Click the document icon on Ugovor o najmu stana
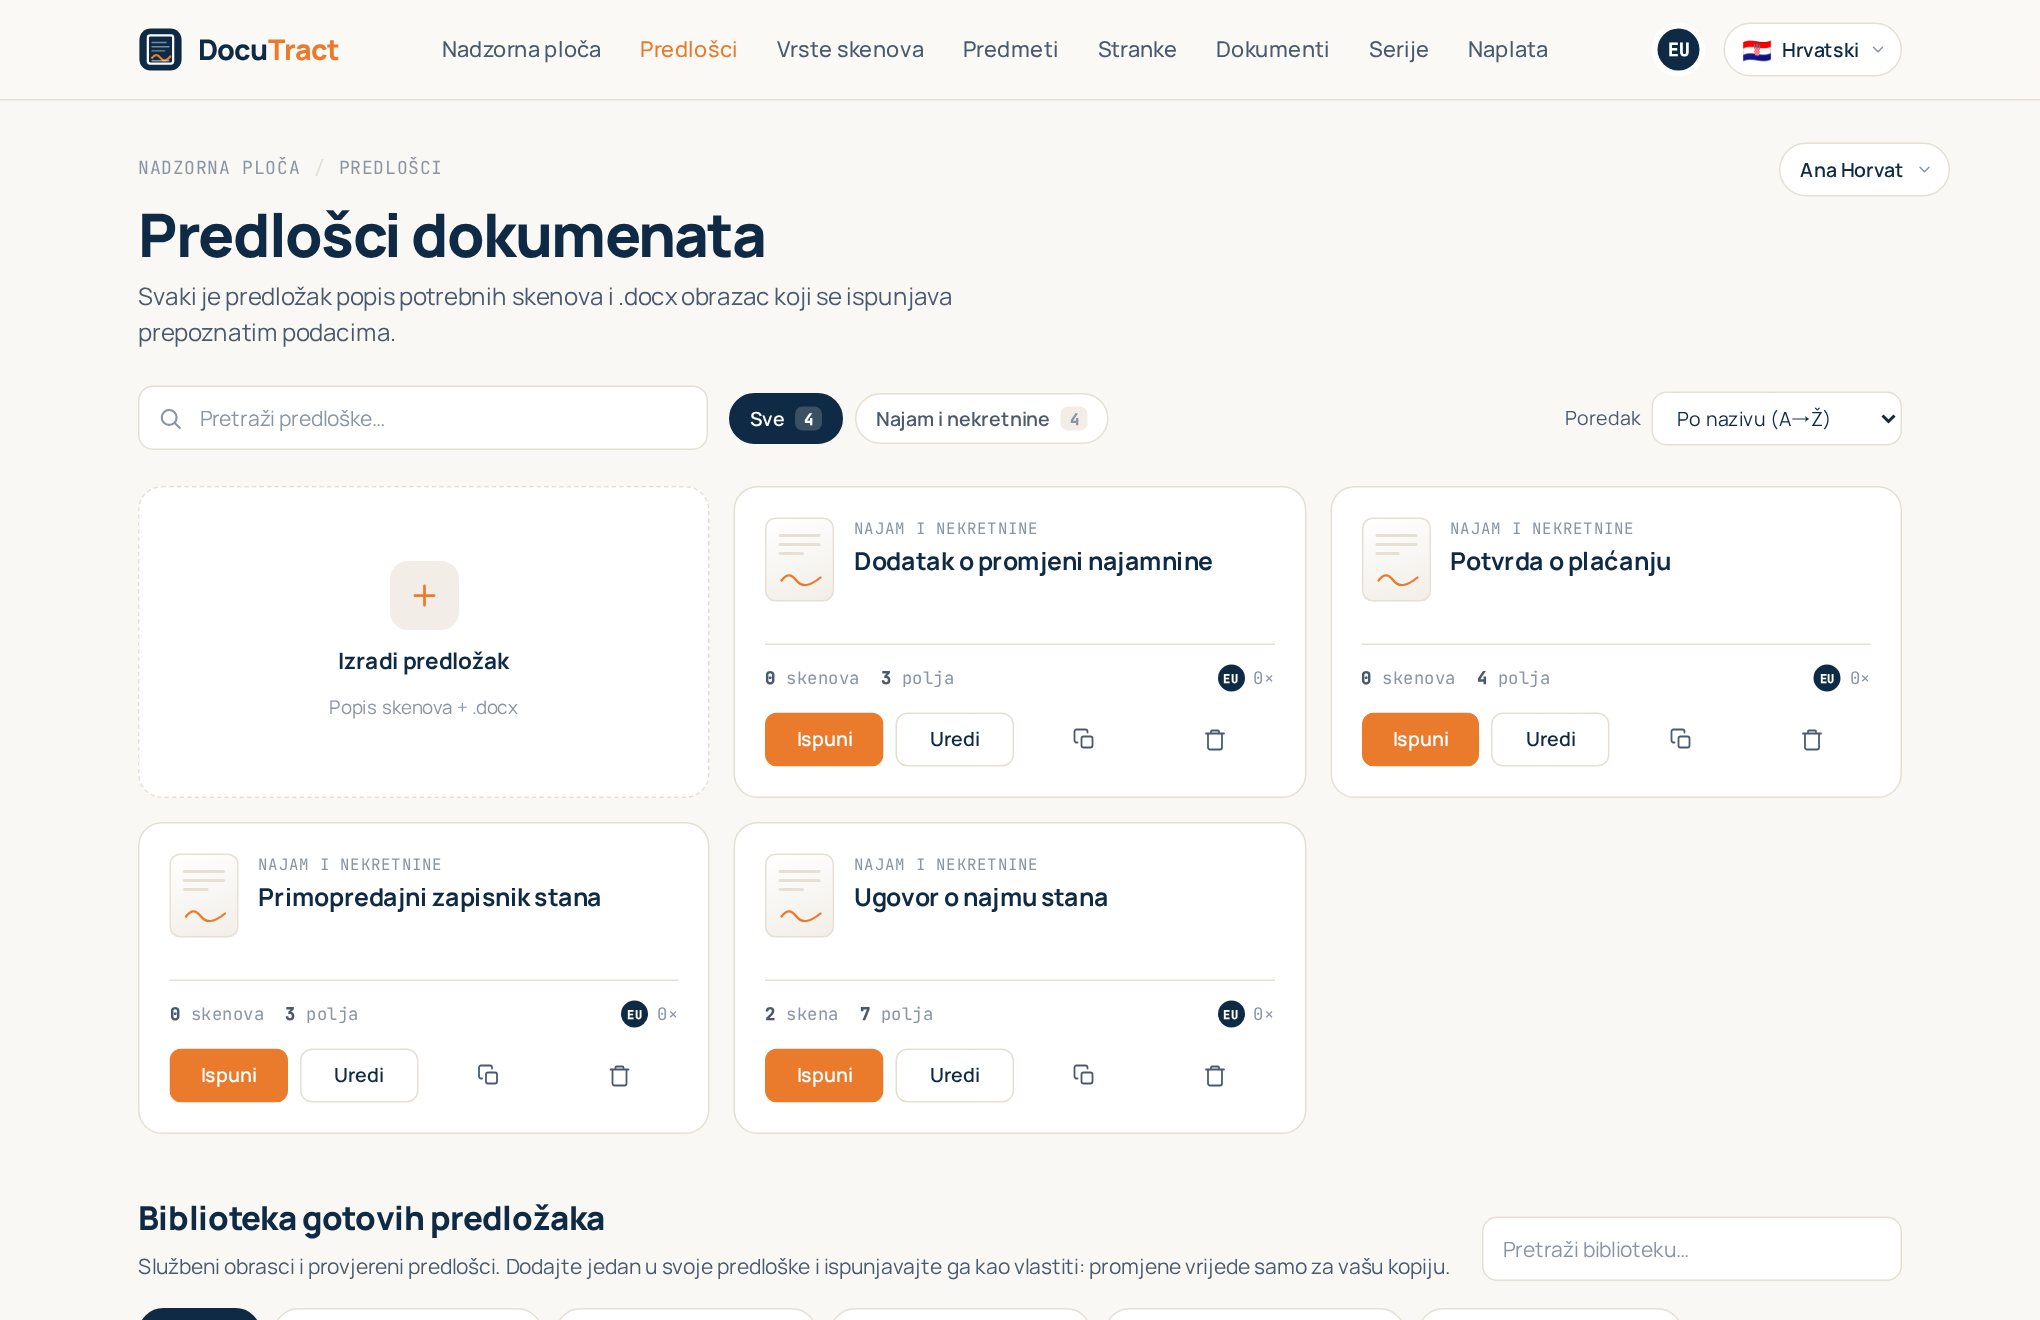Screen dimensions: 2040x1320 click(799, 895)
